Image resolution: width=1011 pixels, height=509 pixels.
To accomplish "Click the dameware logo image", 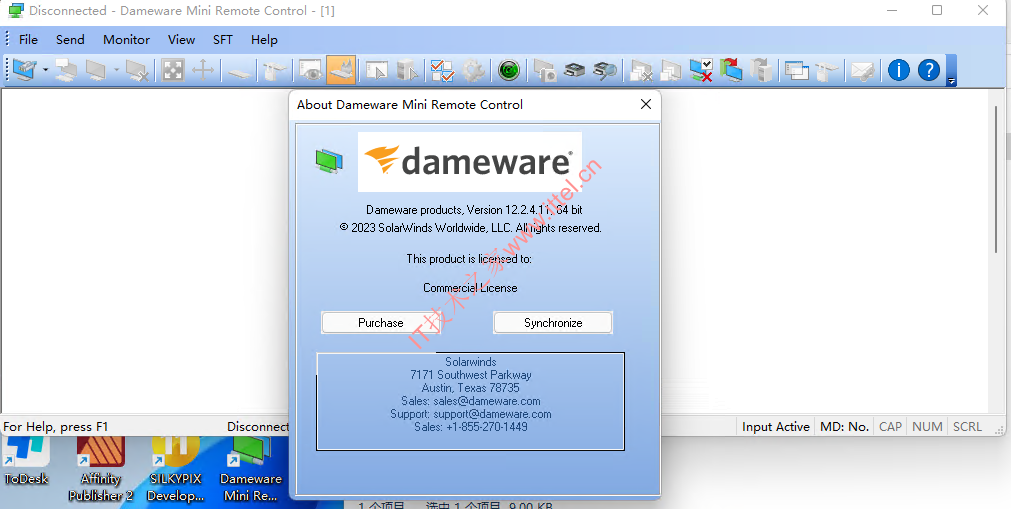I will pyautogui.click(x=470, y=162).
